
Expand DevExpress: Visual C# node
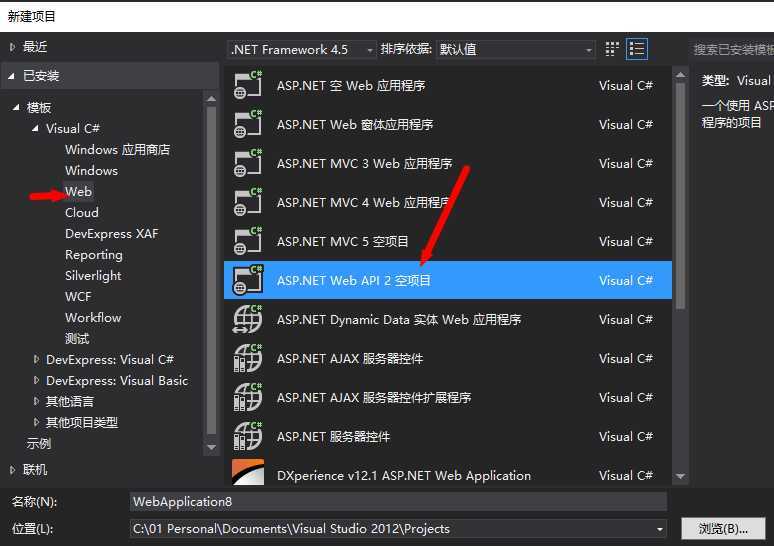click(36, 359)
